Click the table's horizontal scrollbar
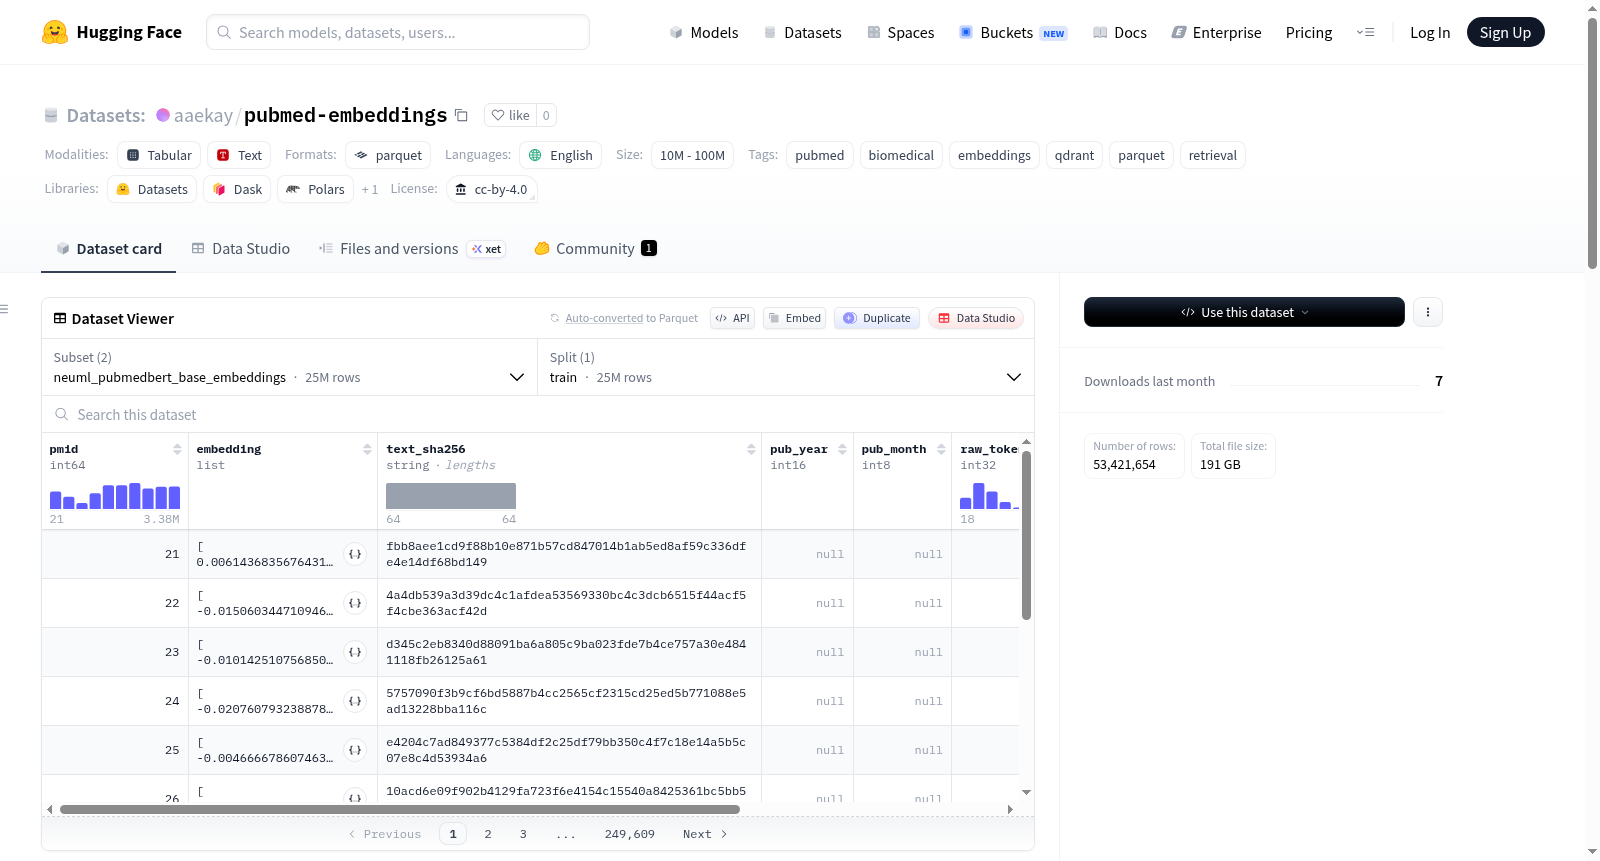The image size is (1600, 861). point(400,809)
